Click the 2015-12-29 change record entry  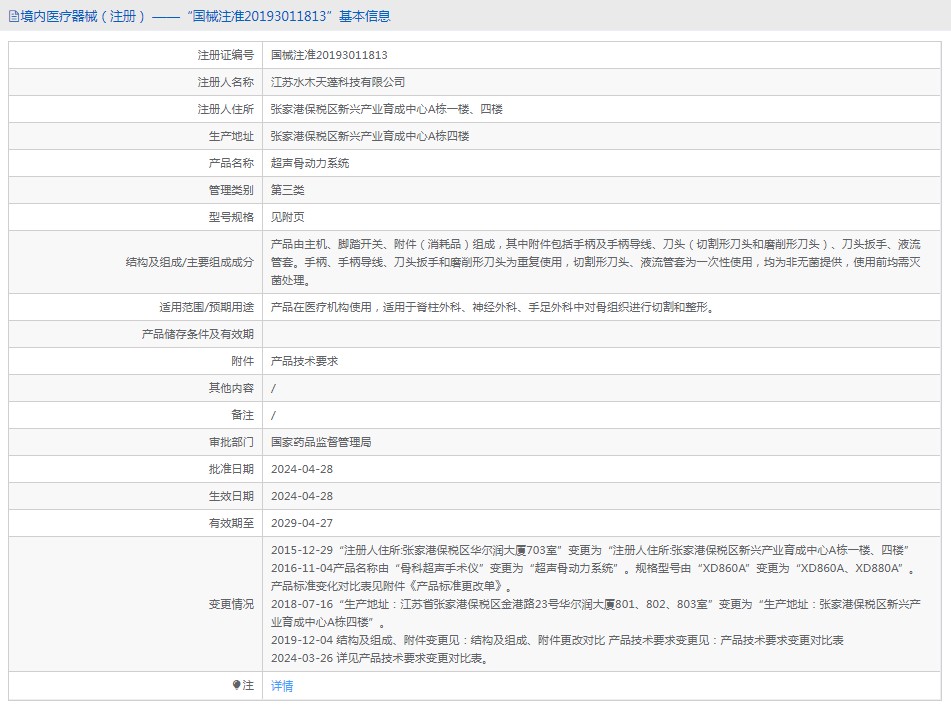[589, 550]
